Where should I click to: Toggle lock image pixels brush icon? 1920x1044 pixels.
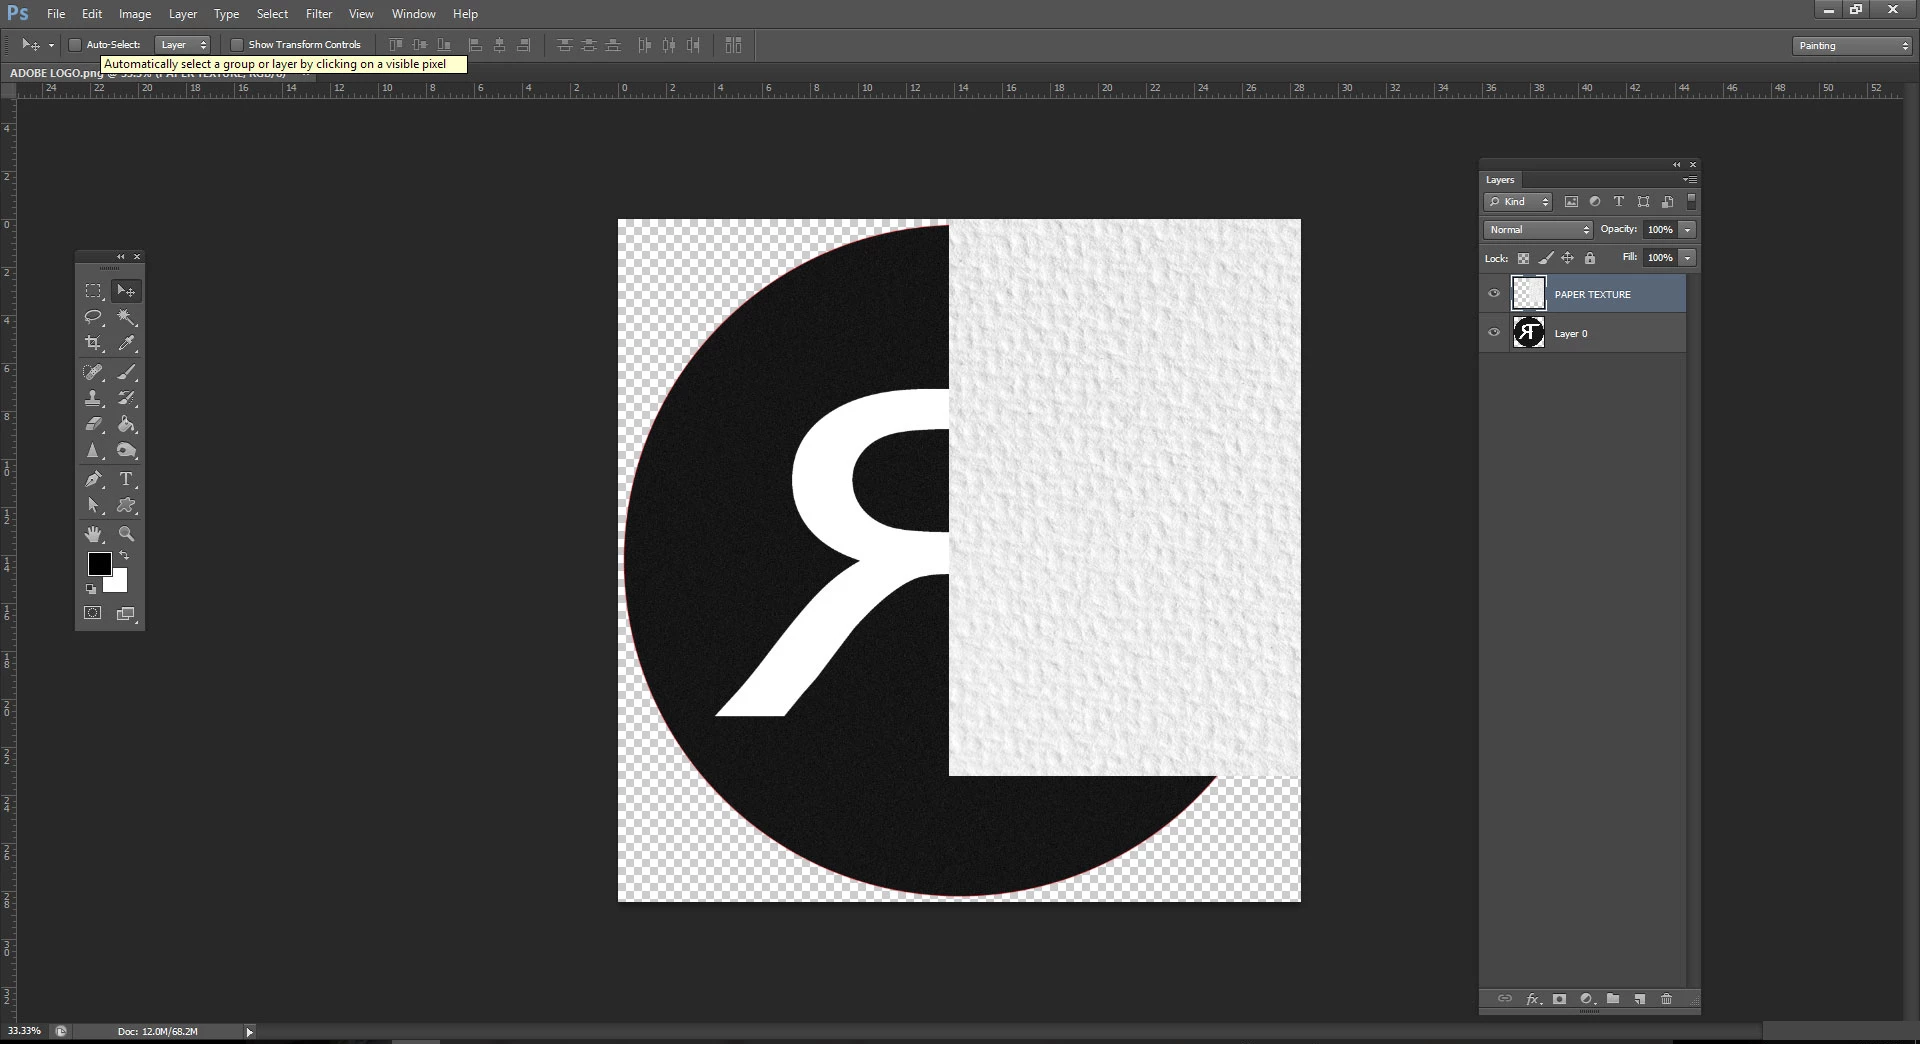pos(1546,258)
